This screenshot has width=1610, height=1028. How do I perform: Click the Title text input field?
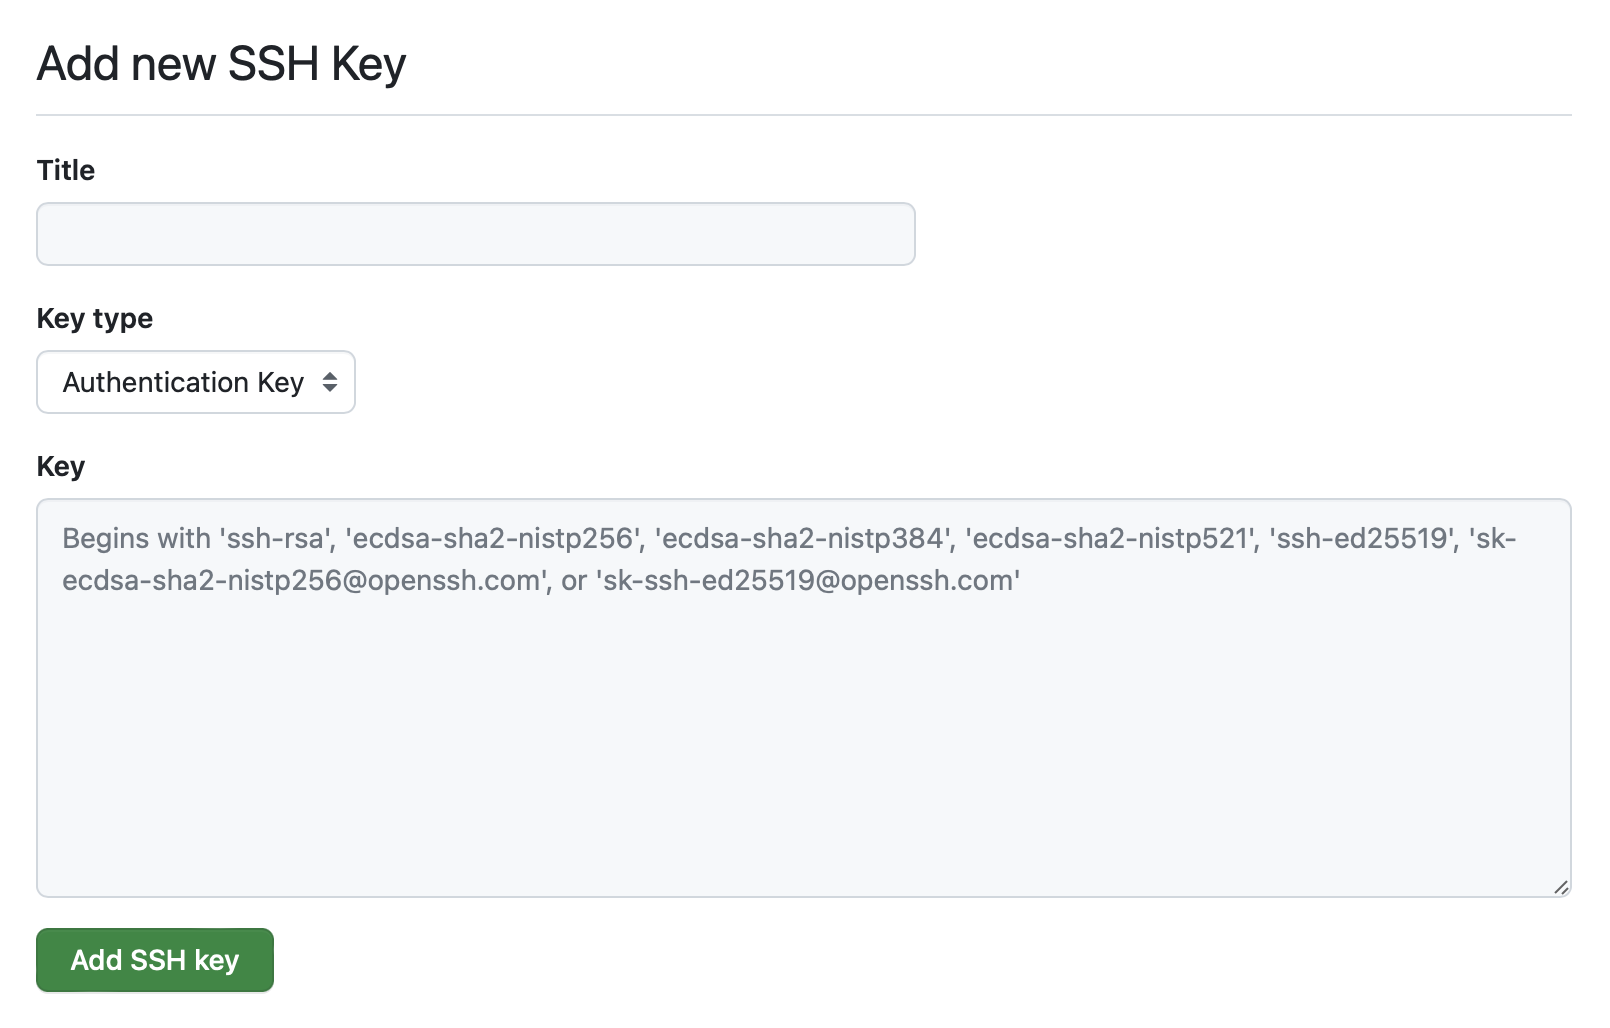click(476, 234)
